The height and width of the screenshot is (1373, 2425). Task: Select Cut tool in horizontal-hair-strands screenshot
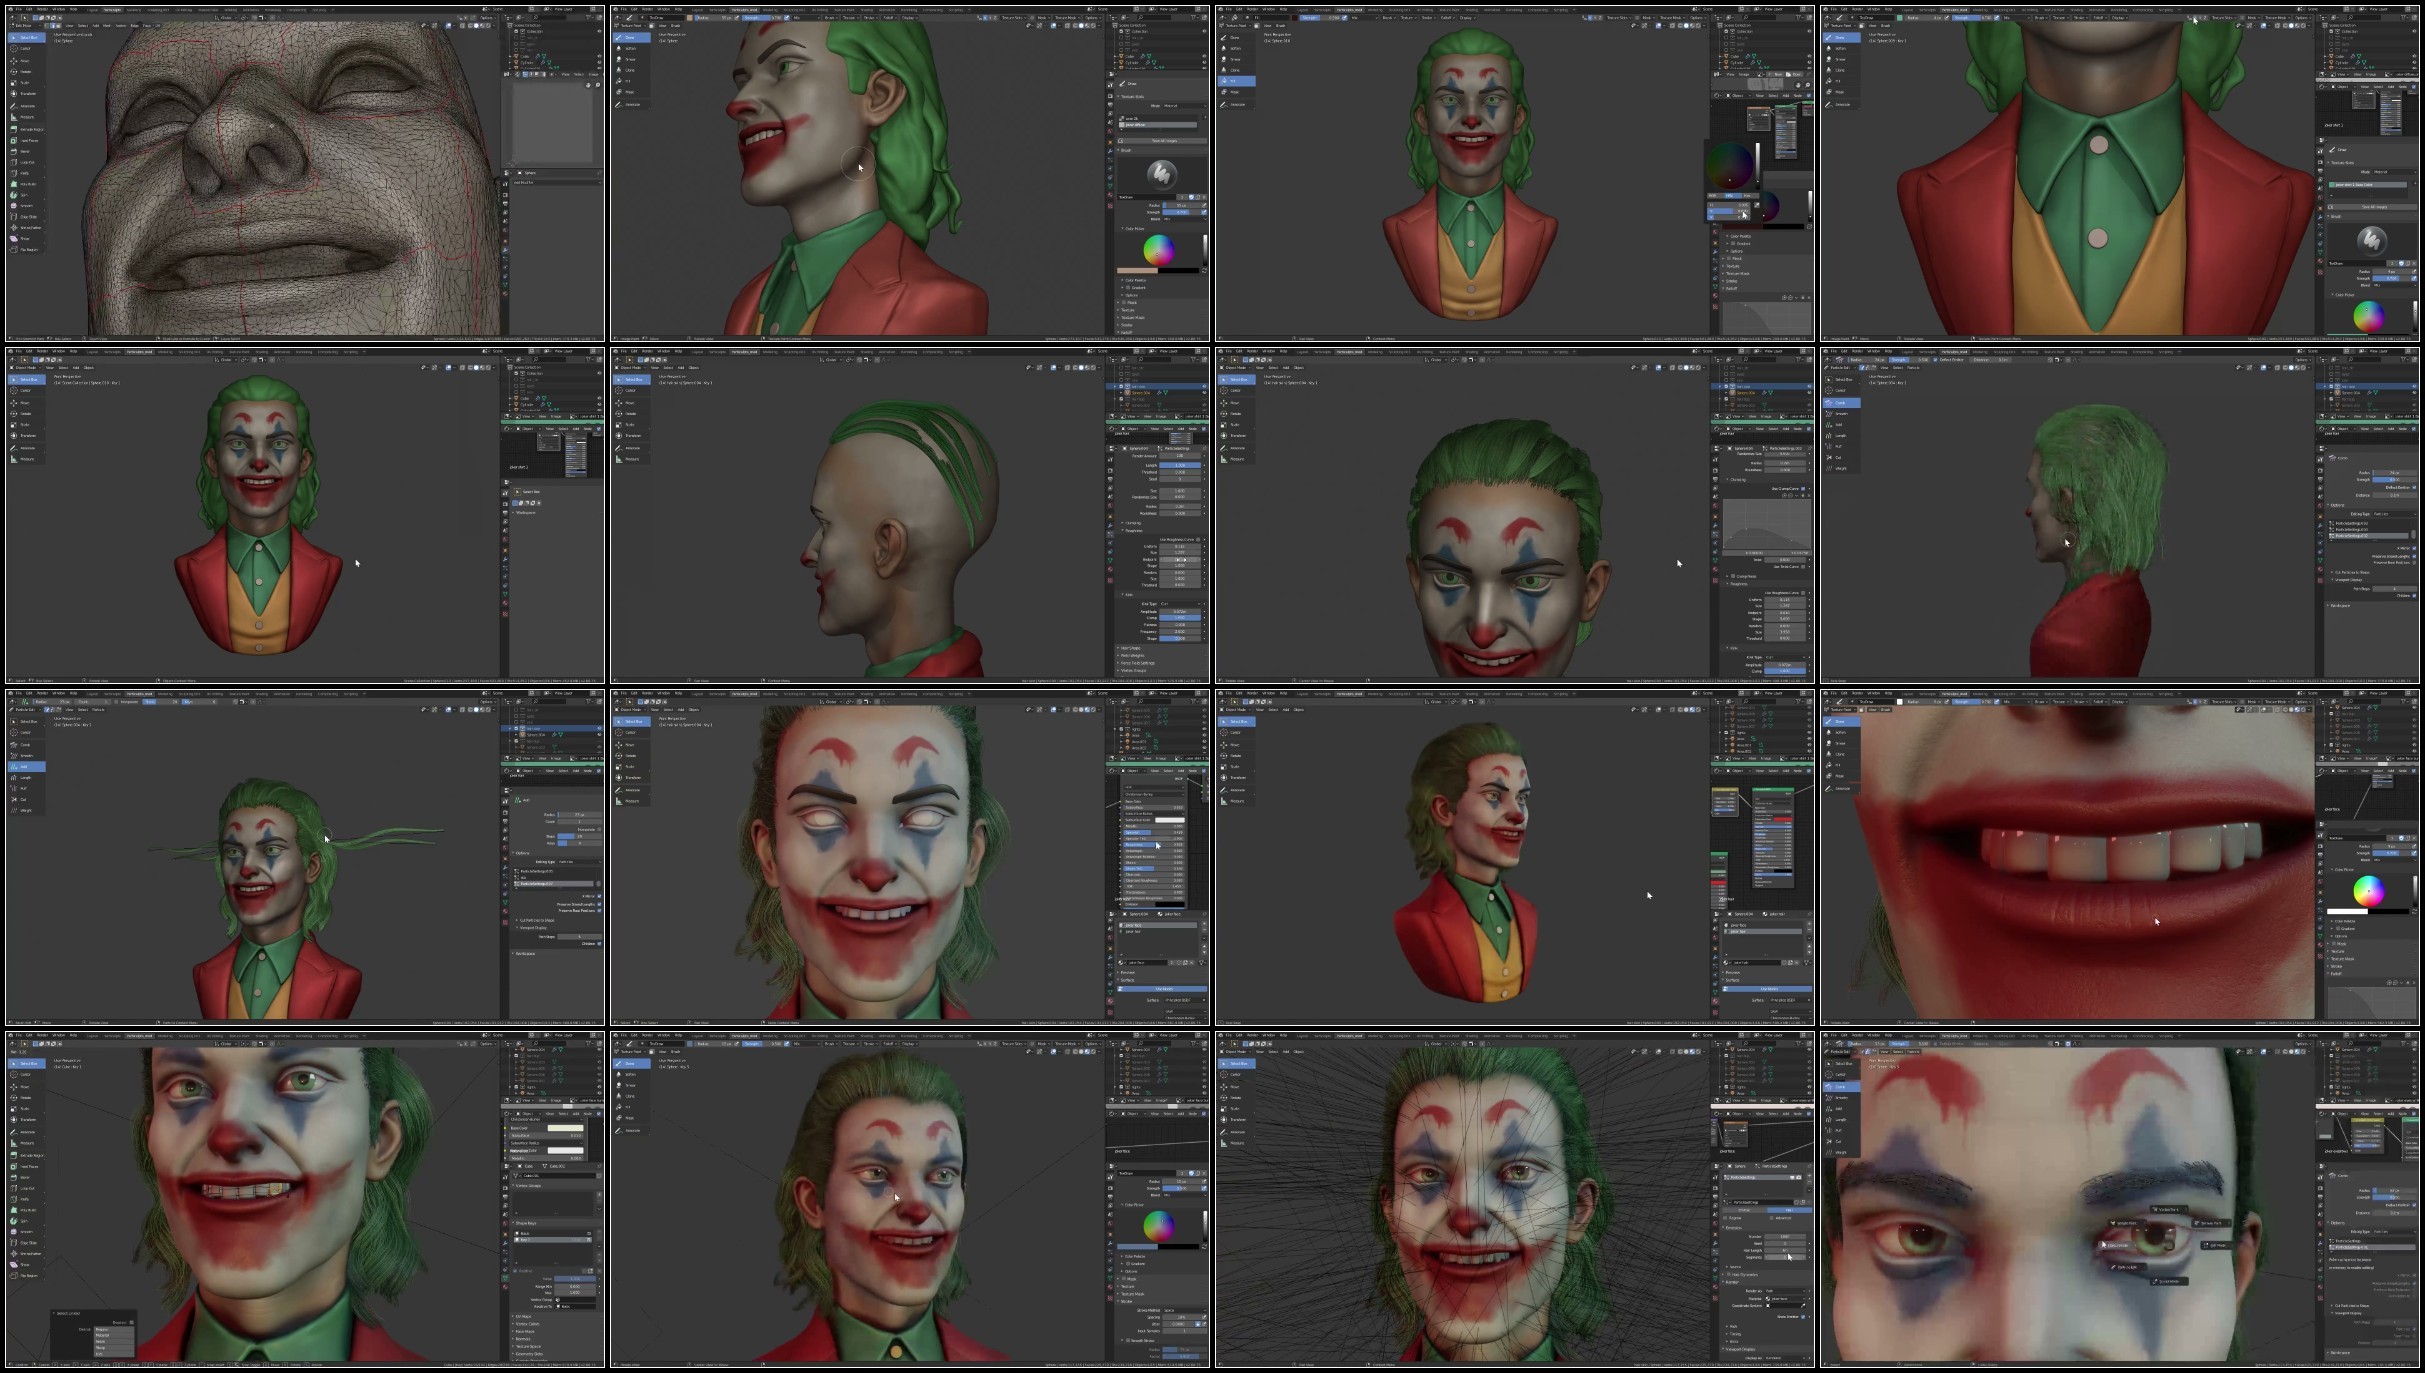(x=26, y=799)
